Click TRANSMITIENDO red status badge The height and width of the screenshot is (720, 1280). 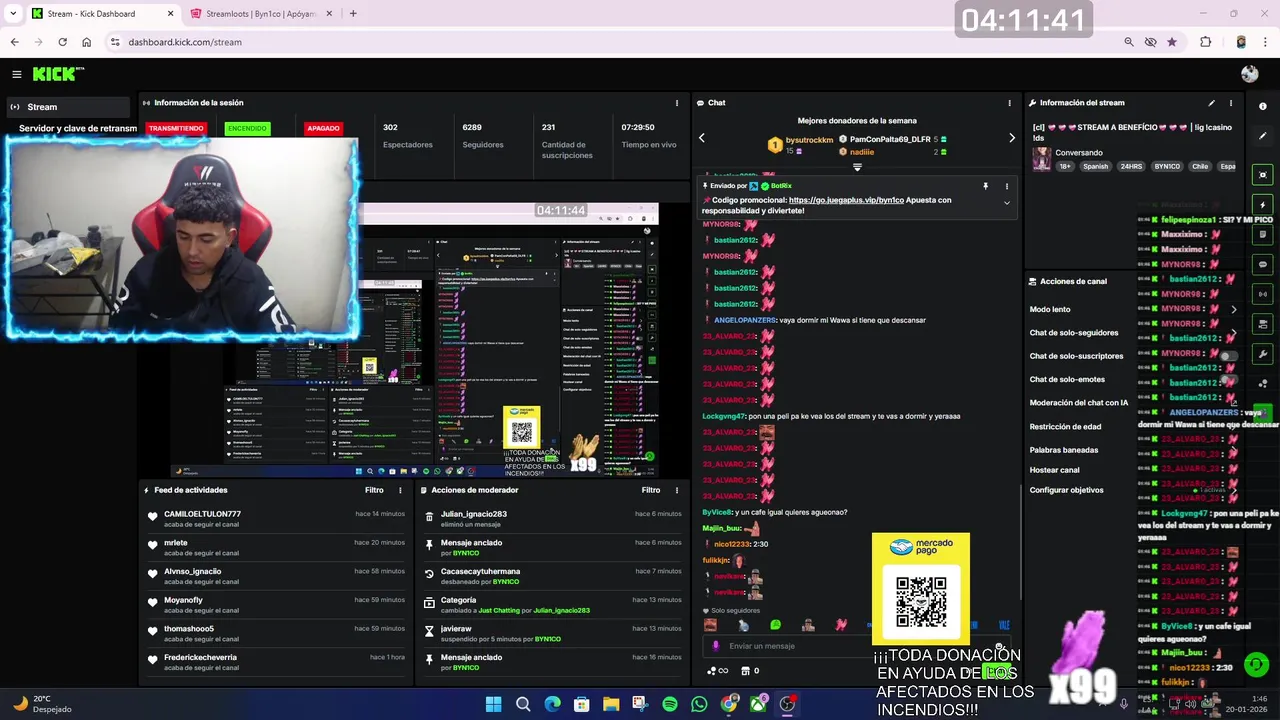click(176, 128)
